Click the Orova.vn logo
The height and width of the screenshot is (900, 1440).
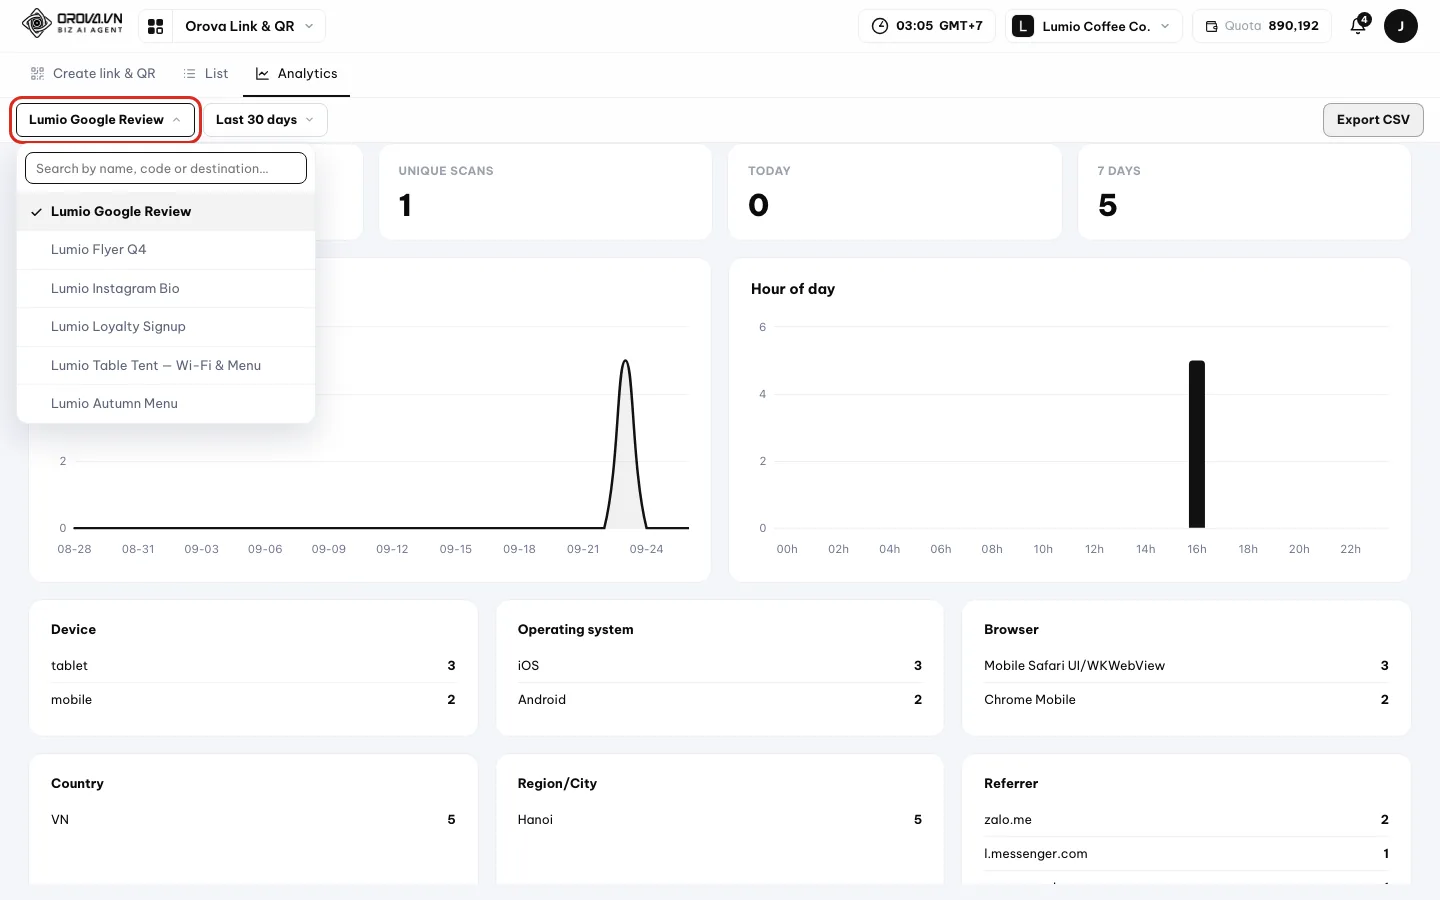coord(73,23)
